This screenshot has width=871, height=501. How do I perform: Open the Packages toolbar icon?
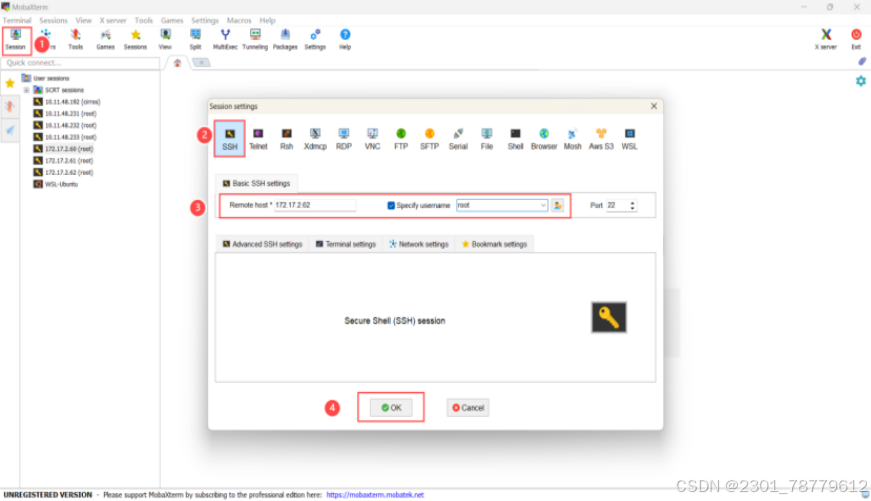pos(285,40)
